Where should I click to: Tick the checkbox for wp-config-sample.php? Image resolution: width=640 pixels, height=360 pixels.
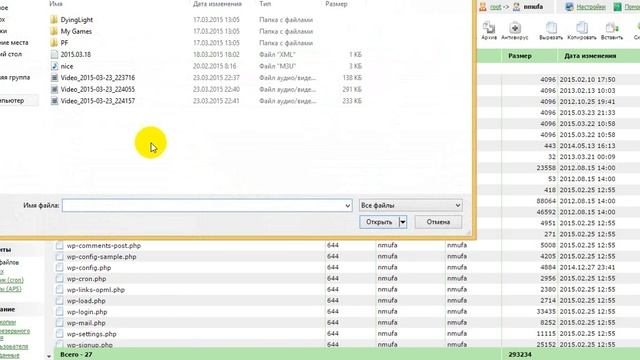(x=60, y=257)
